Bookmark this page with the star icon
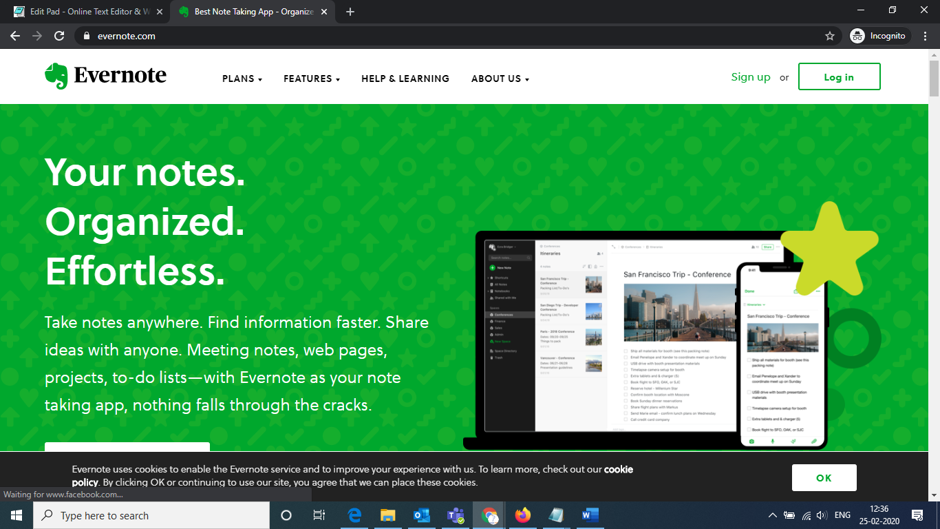 (830, 36)
